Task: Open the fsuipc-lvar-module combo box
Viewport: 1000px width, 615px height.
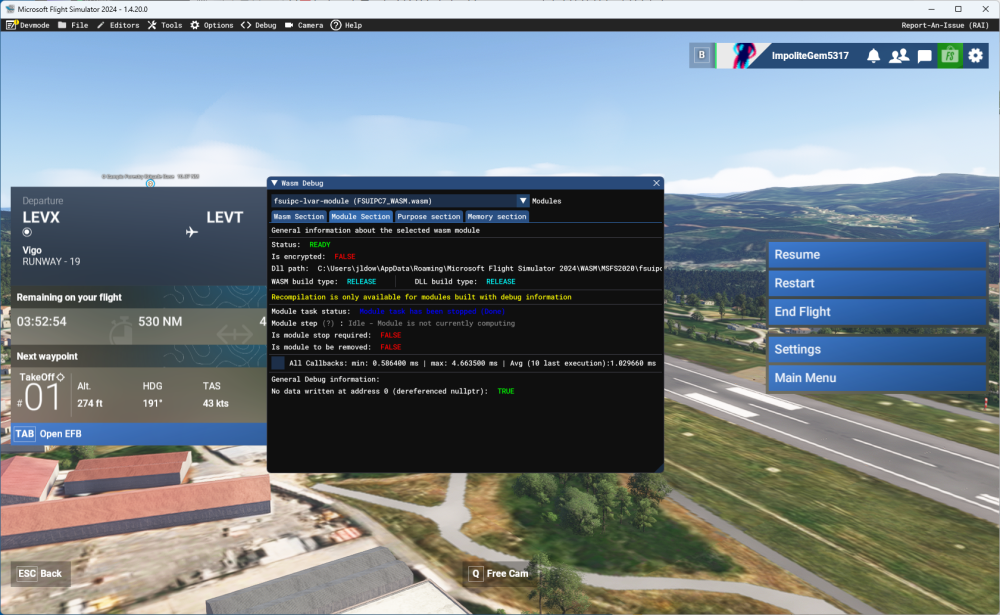Action: point(393,201)
